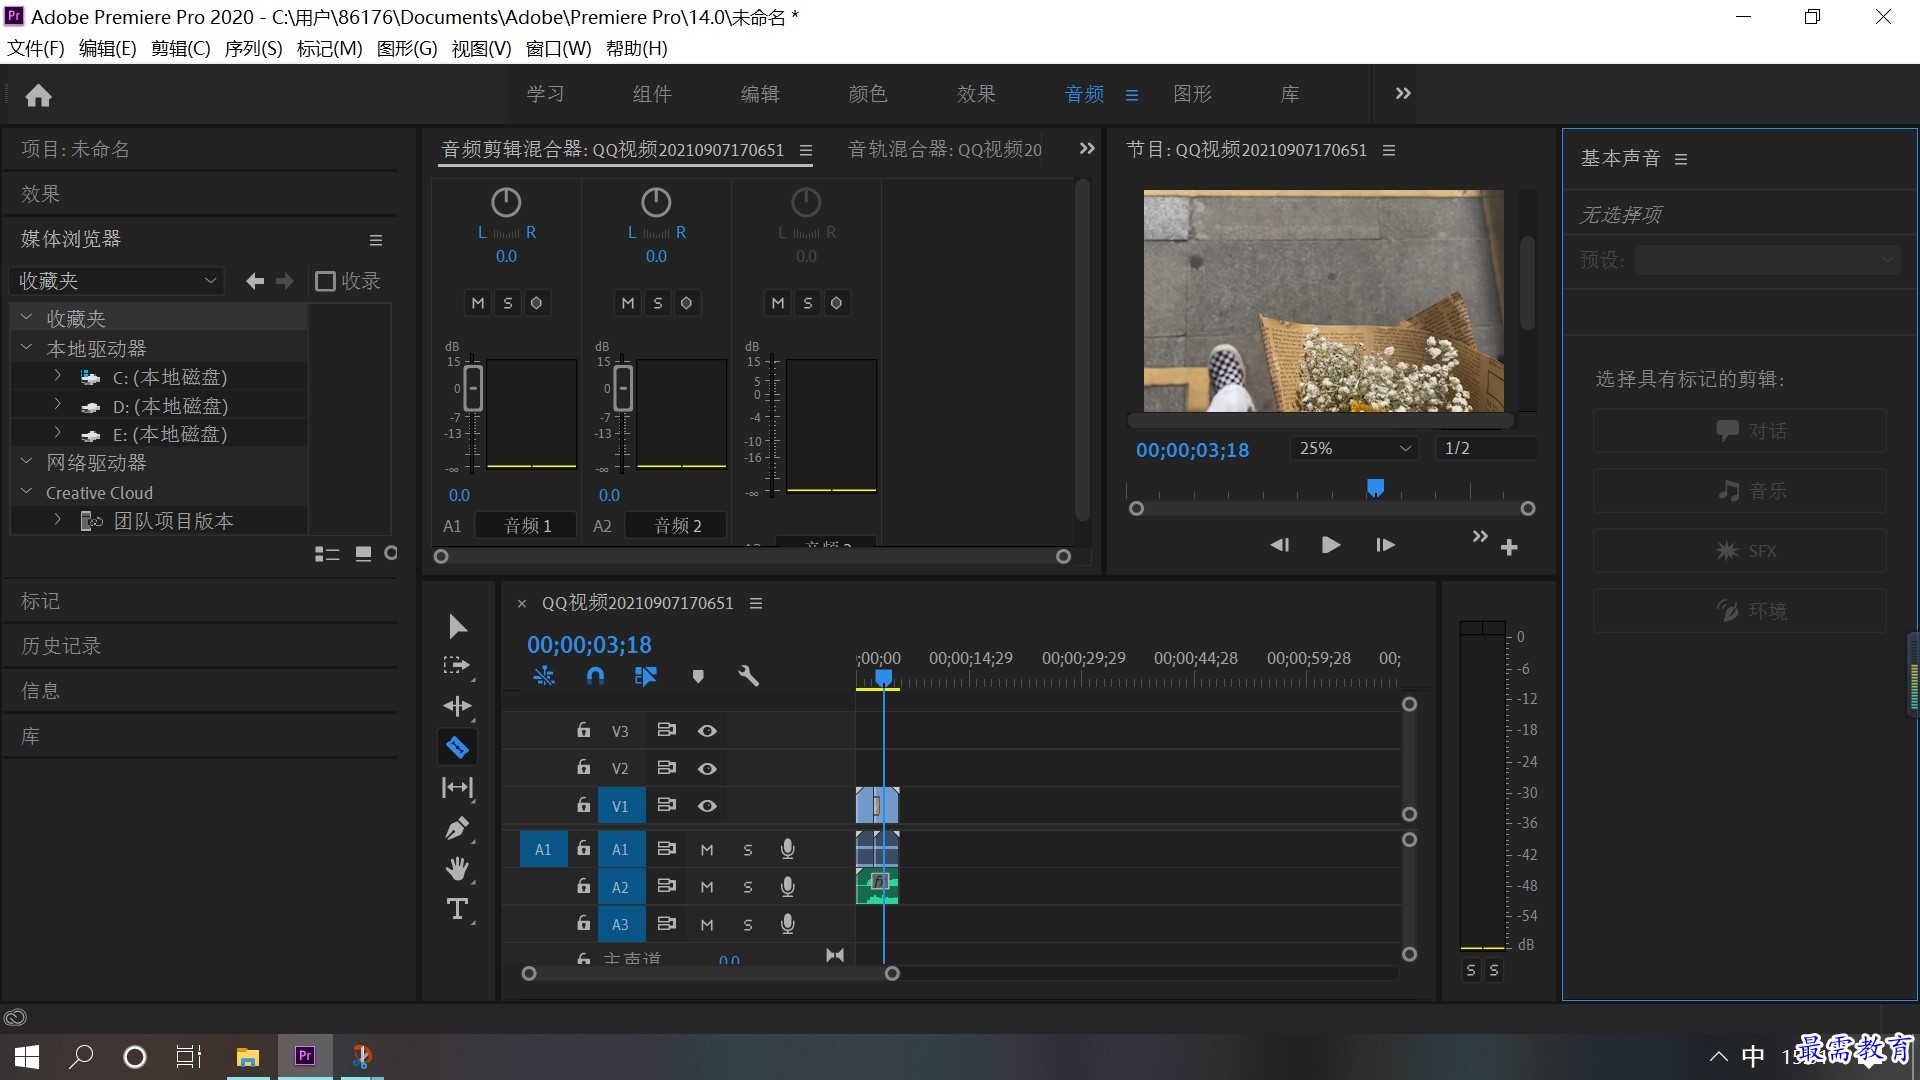Open the 文件(F) menu
Screen dimensions: 1920x1080
point(36,49)
